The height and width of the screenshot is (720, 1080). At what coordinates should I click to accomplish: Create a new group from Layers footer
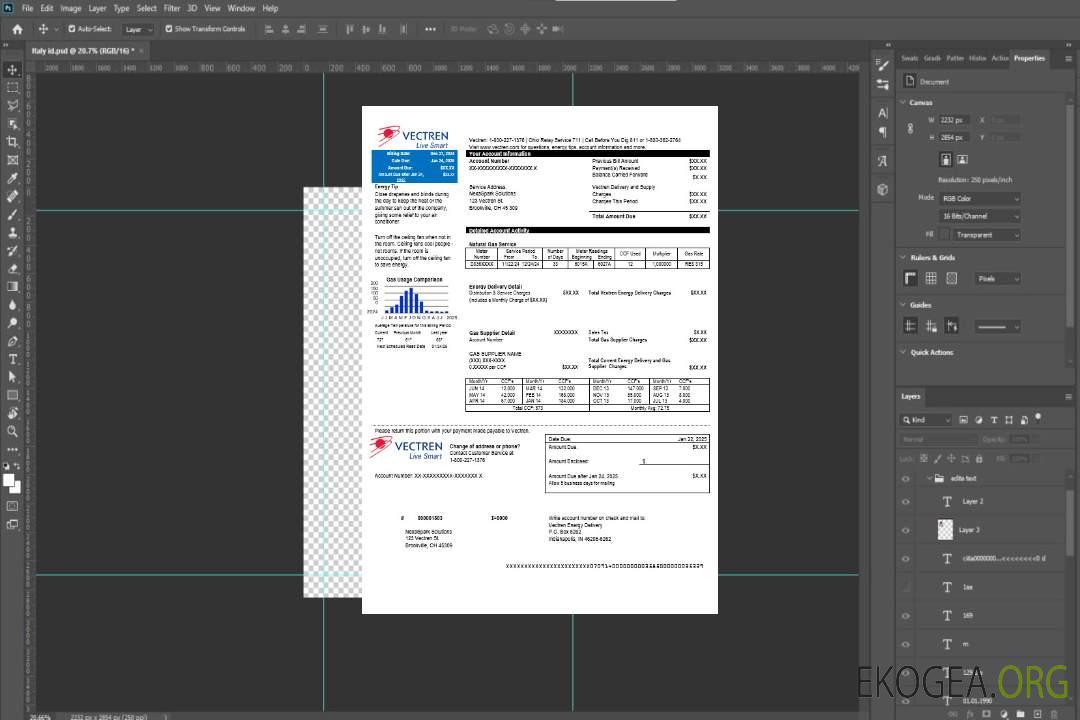click(x=1021, y=714)
